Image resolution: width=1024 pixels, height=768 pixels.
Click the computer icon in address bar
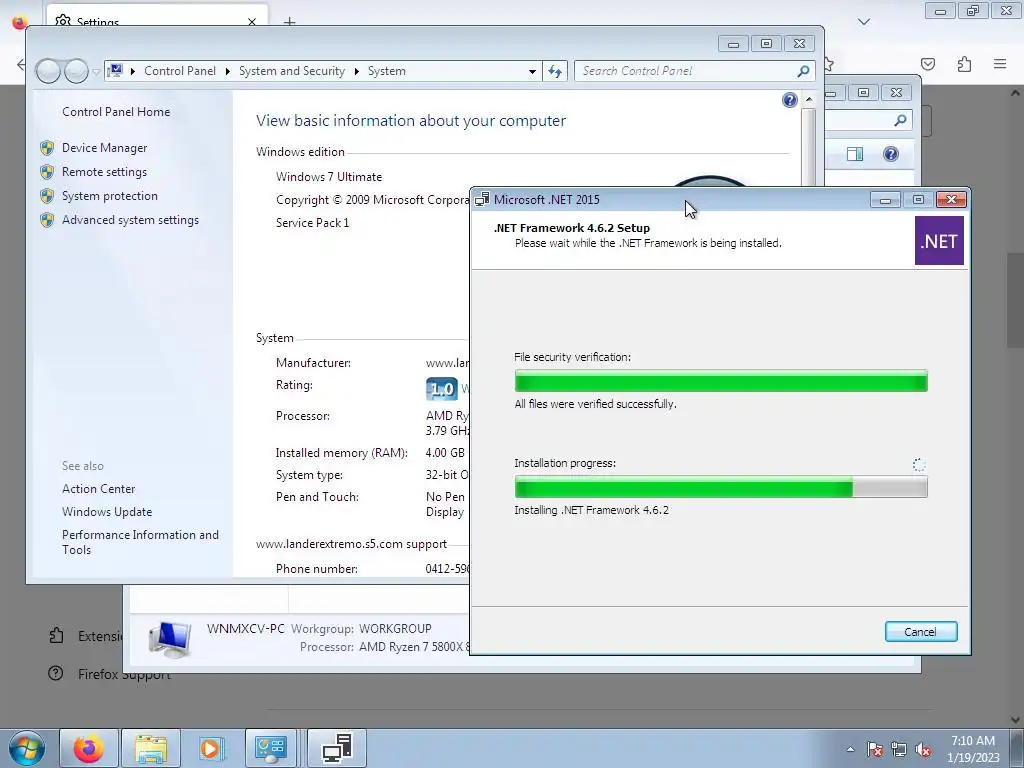[x=115, y=71]
